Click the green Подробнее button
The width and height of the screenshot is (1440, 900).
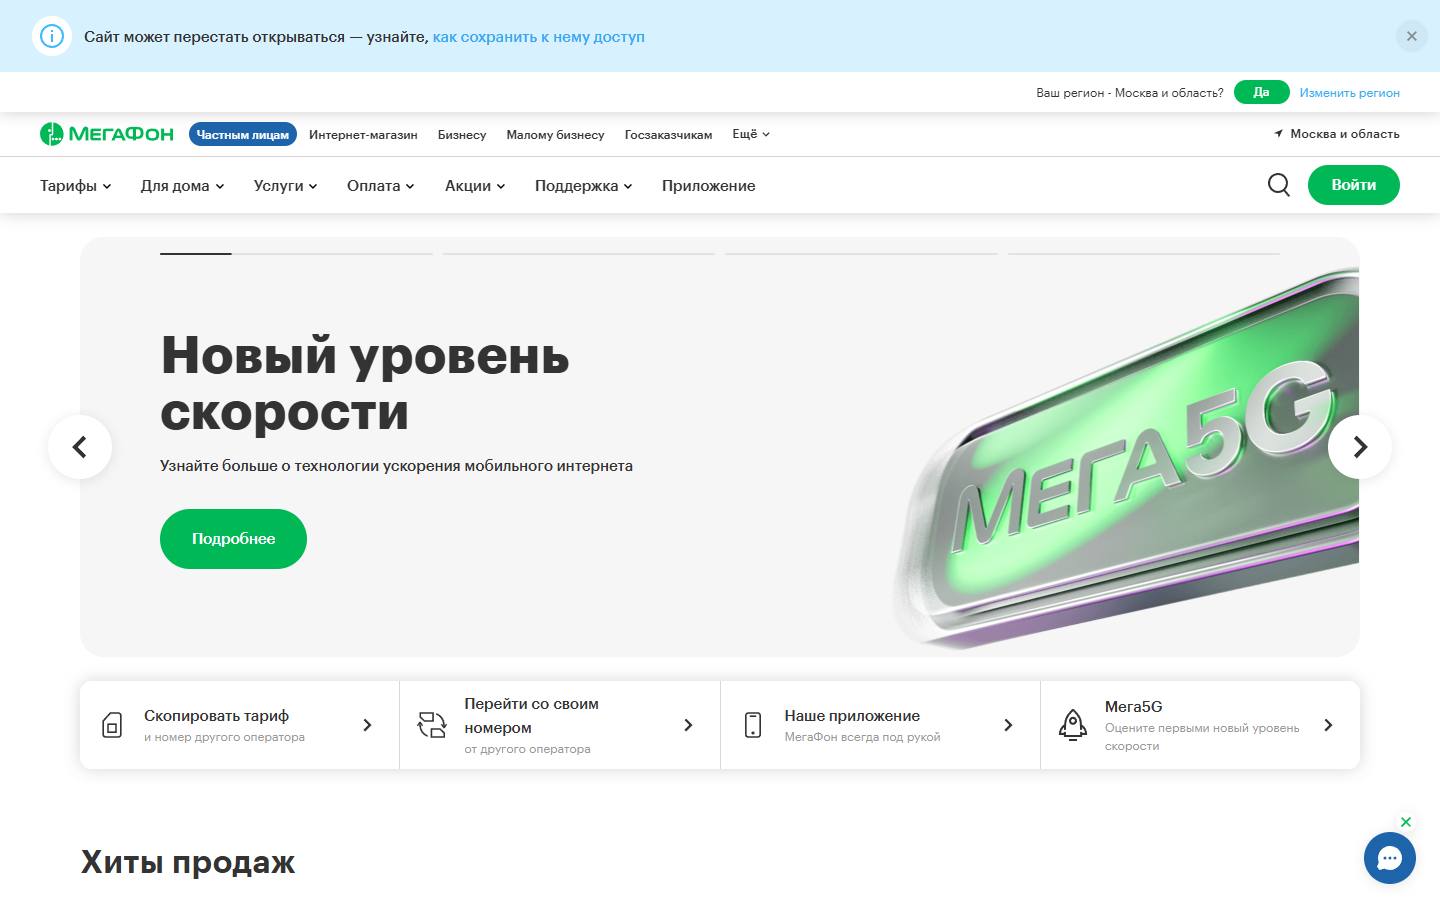point(233,539)
